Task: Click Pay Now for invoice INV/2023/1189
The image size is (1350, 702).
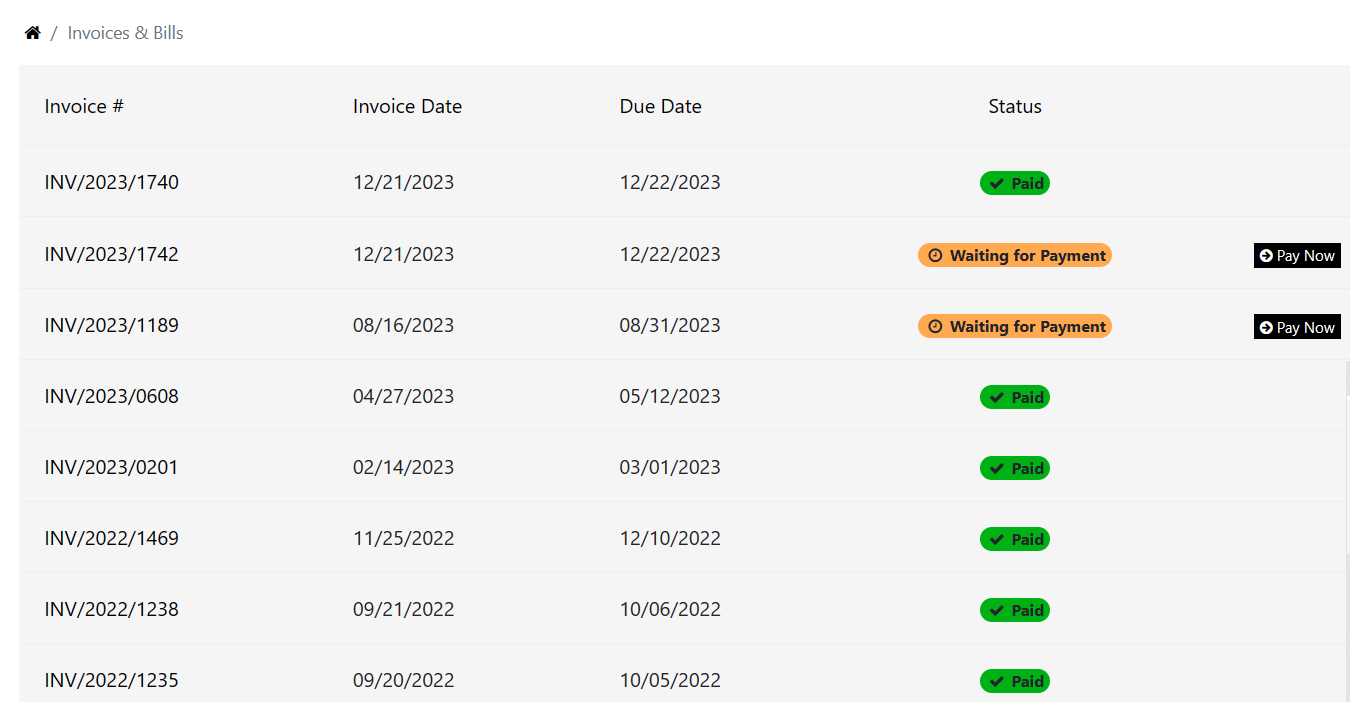Action: tap(1296, 327)
